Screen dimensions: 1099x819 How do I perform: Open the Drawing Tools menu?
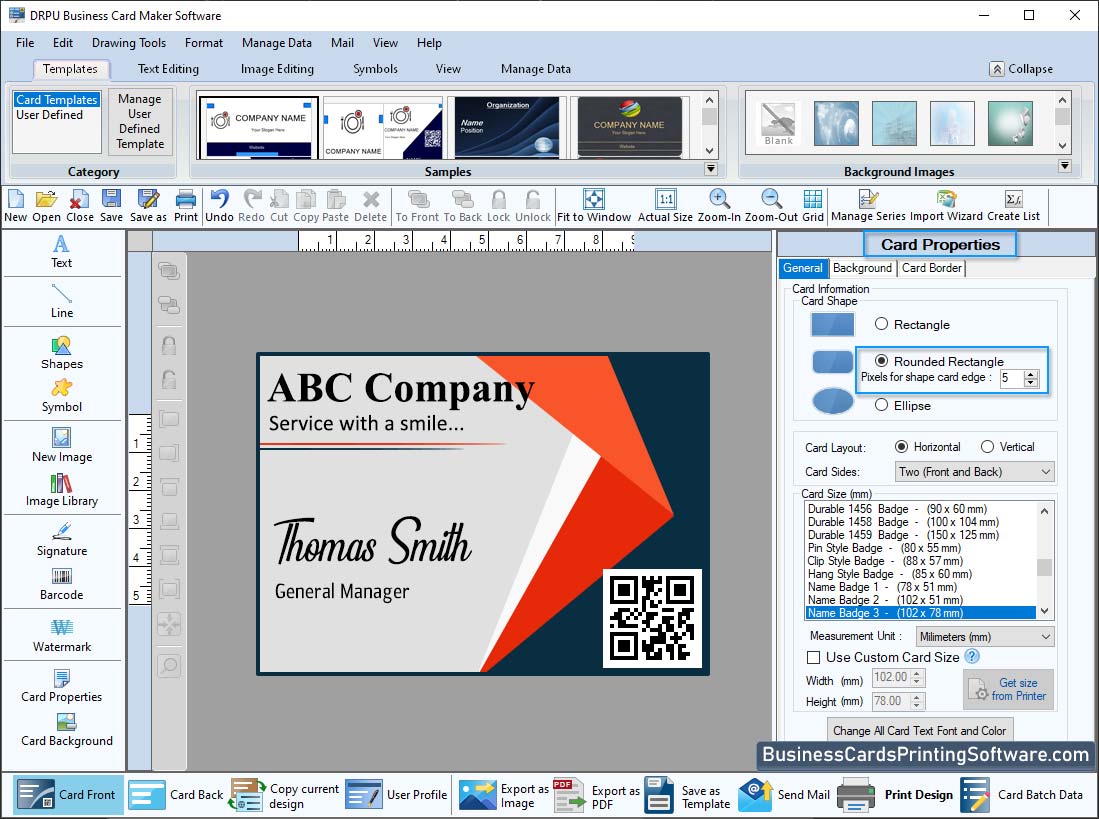click(x=129, y=43)
